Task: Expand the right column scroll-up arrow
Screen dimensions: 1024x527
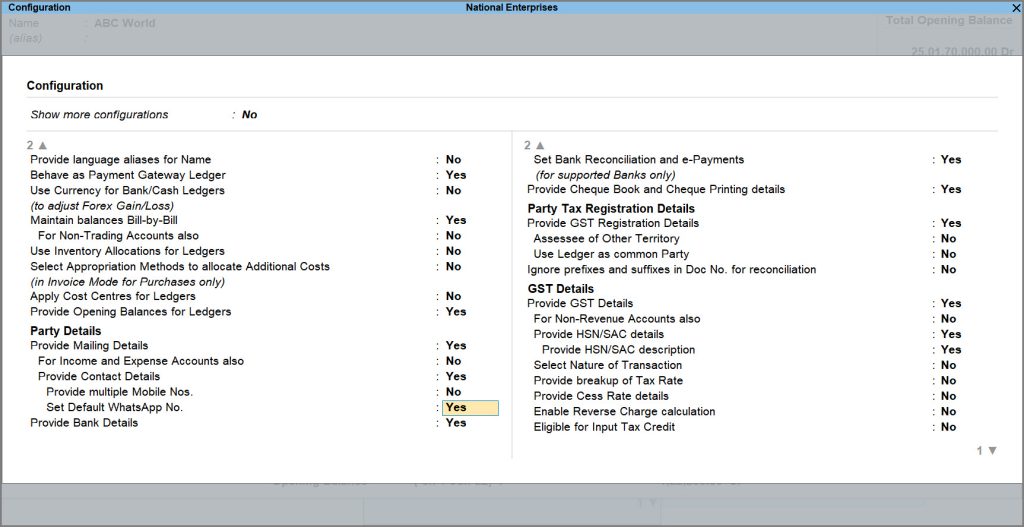Action: [539, 146]
